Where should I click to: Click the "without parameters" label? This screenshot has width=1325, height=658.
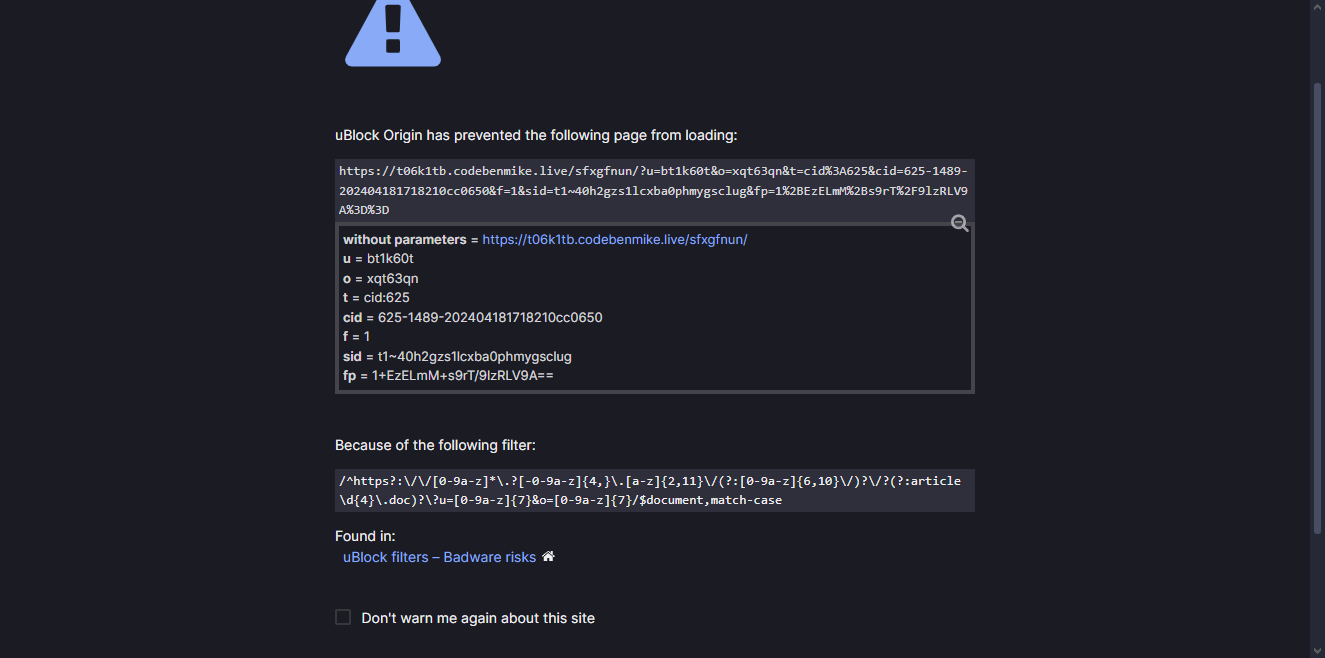(x=404, y=240)
